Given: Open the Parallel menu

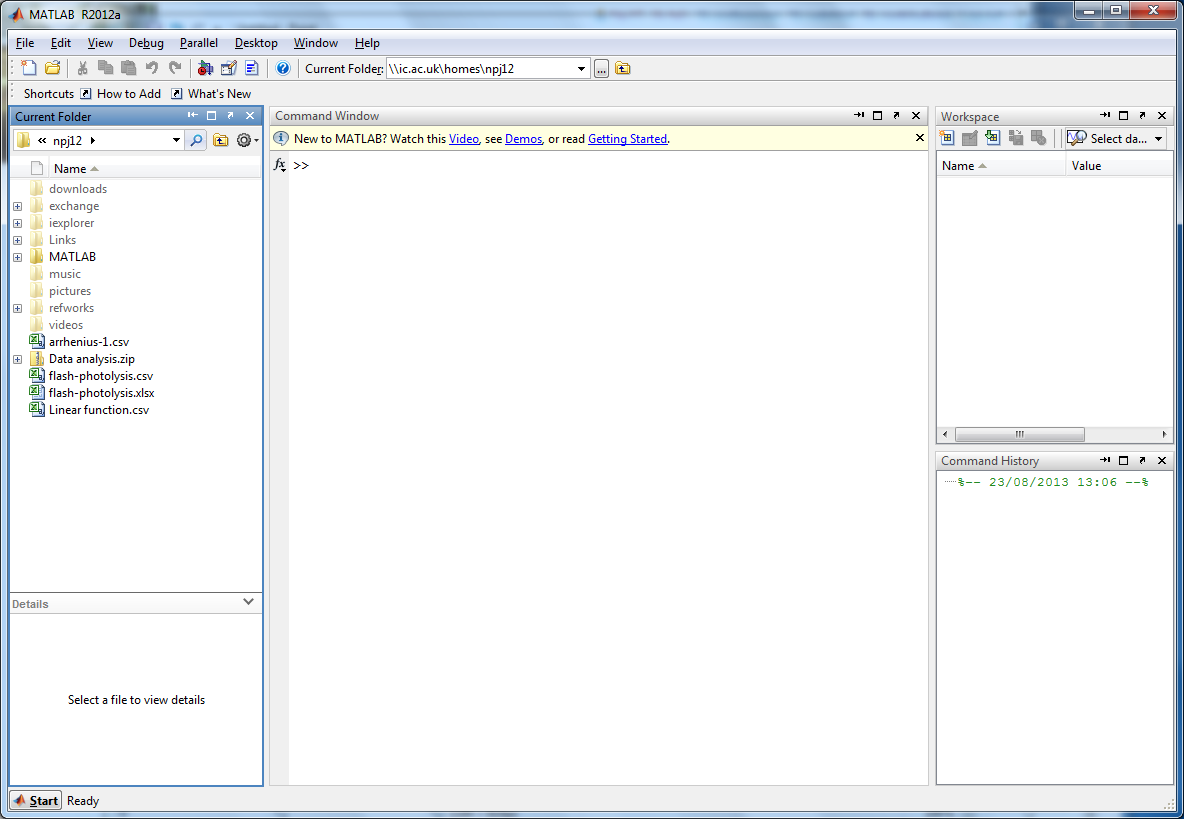Looking at the screenshot, I should click(199, 43).
